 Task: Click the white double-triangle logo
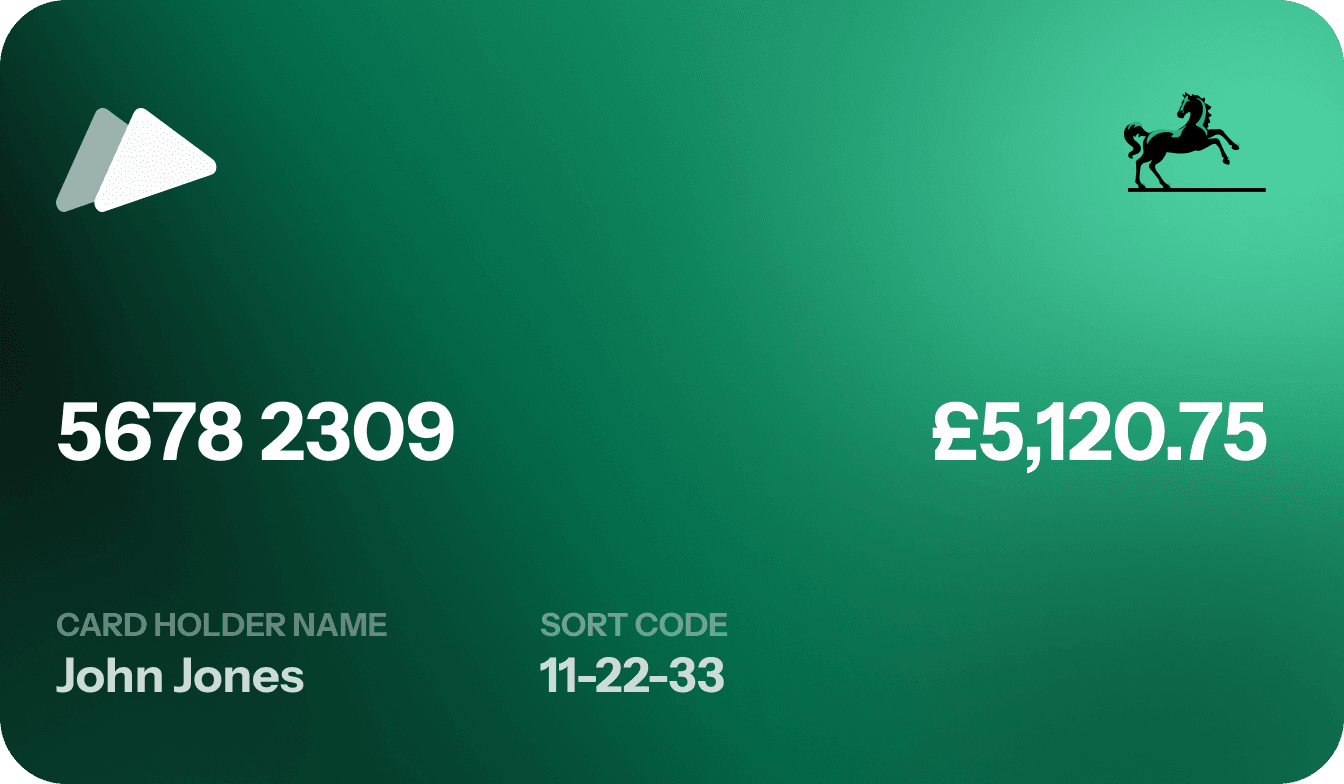tap(137, 160)
